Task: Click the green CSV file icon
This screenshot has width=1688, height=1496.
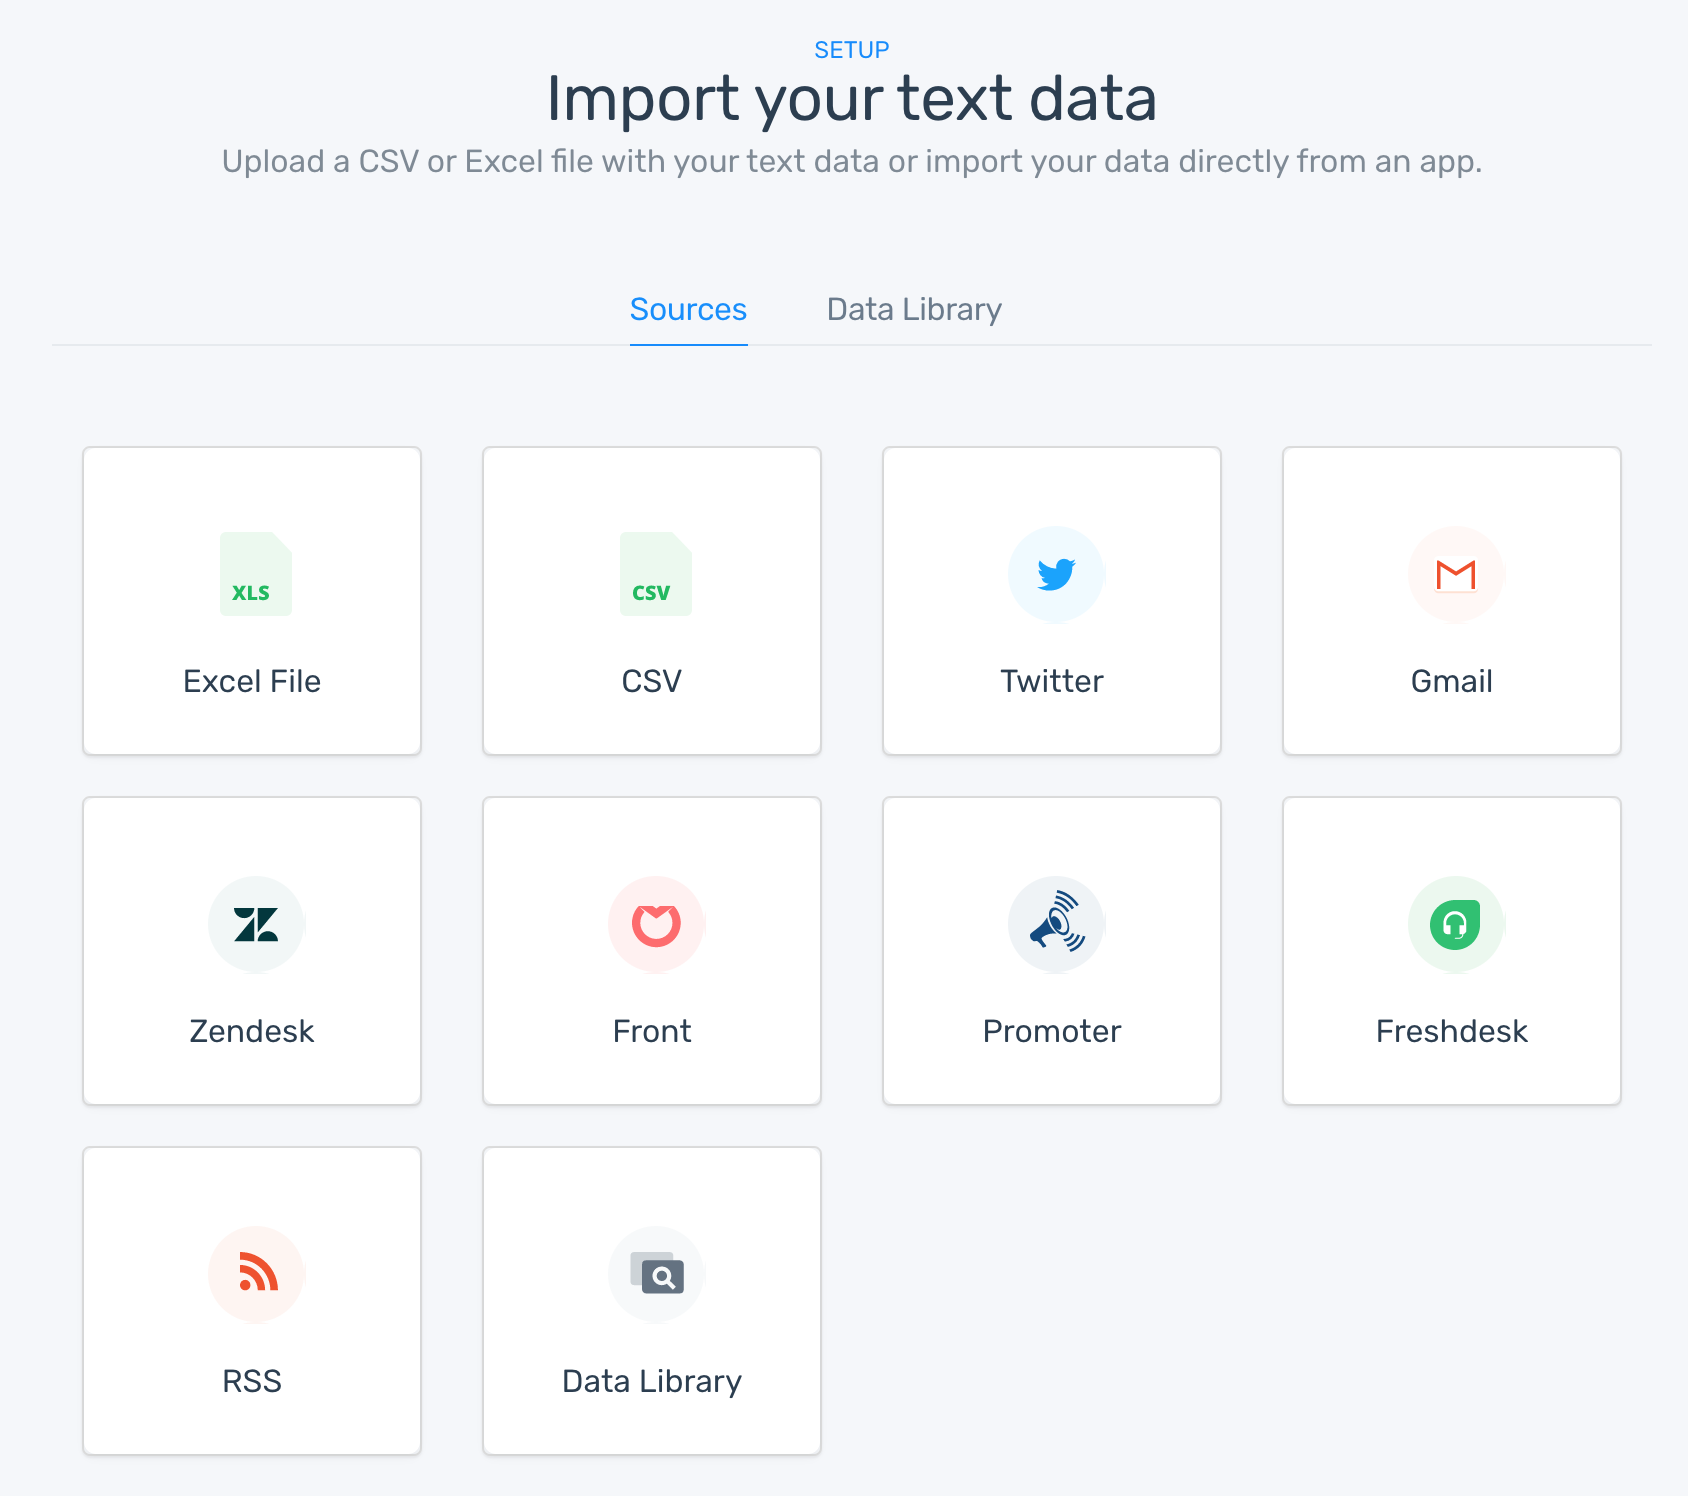Action: click(x=656, y=574)
